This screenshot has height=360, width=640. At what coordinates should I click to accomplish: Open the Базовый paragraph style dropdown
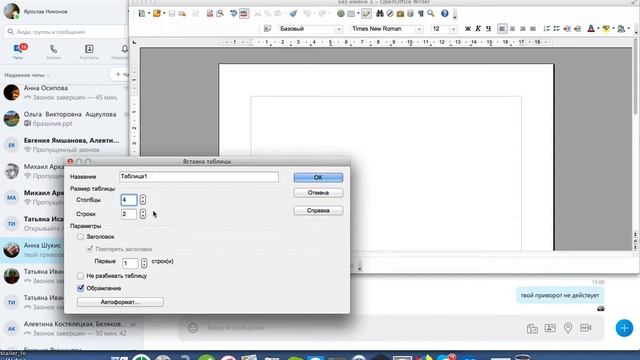coord(338,29)
